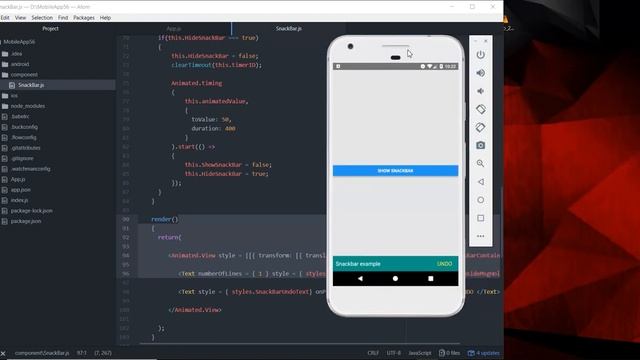The height and width of the screenshot is (360, 640).
Task: Open emulator extended controls (three dots)
Action: click(x=480, y=236)
